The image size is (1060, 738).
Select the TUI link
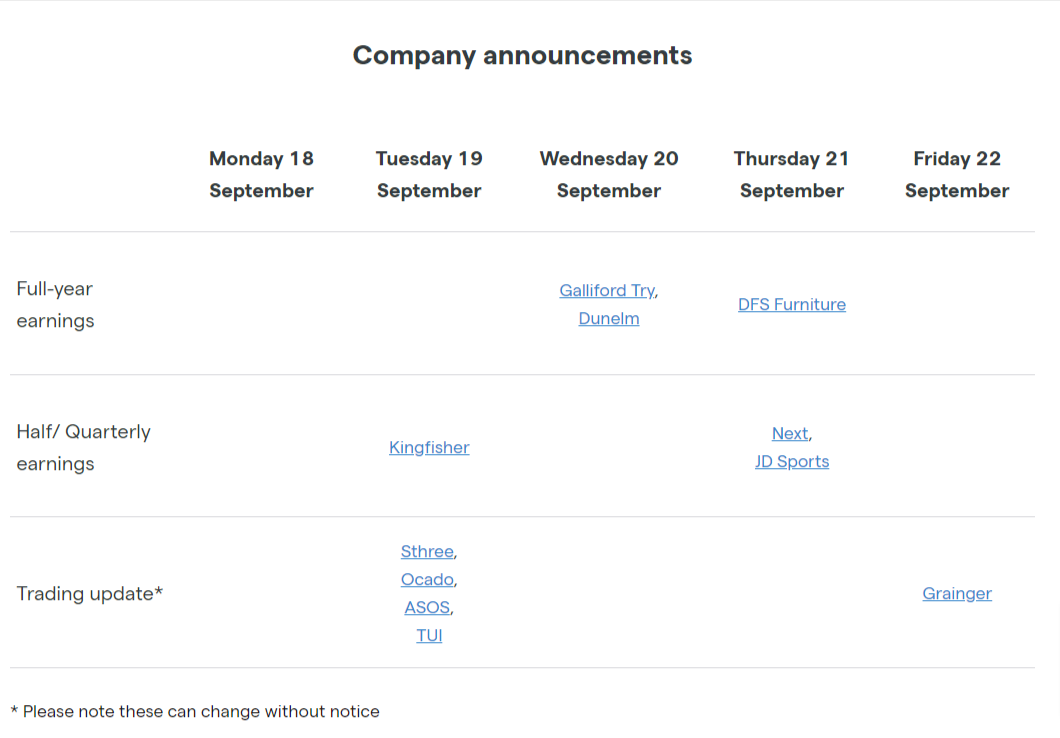click(x=429, y=636)
